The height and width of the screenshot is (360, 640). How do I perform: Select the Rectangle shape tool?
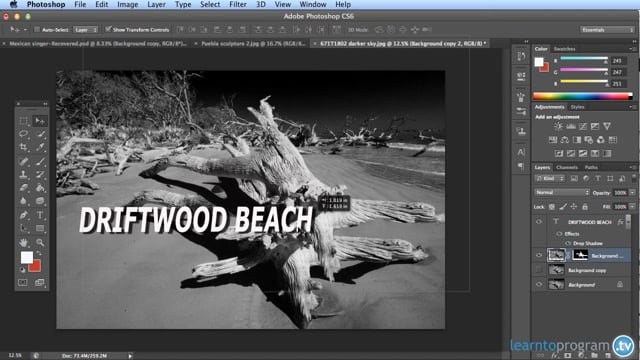coord(40,228)
